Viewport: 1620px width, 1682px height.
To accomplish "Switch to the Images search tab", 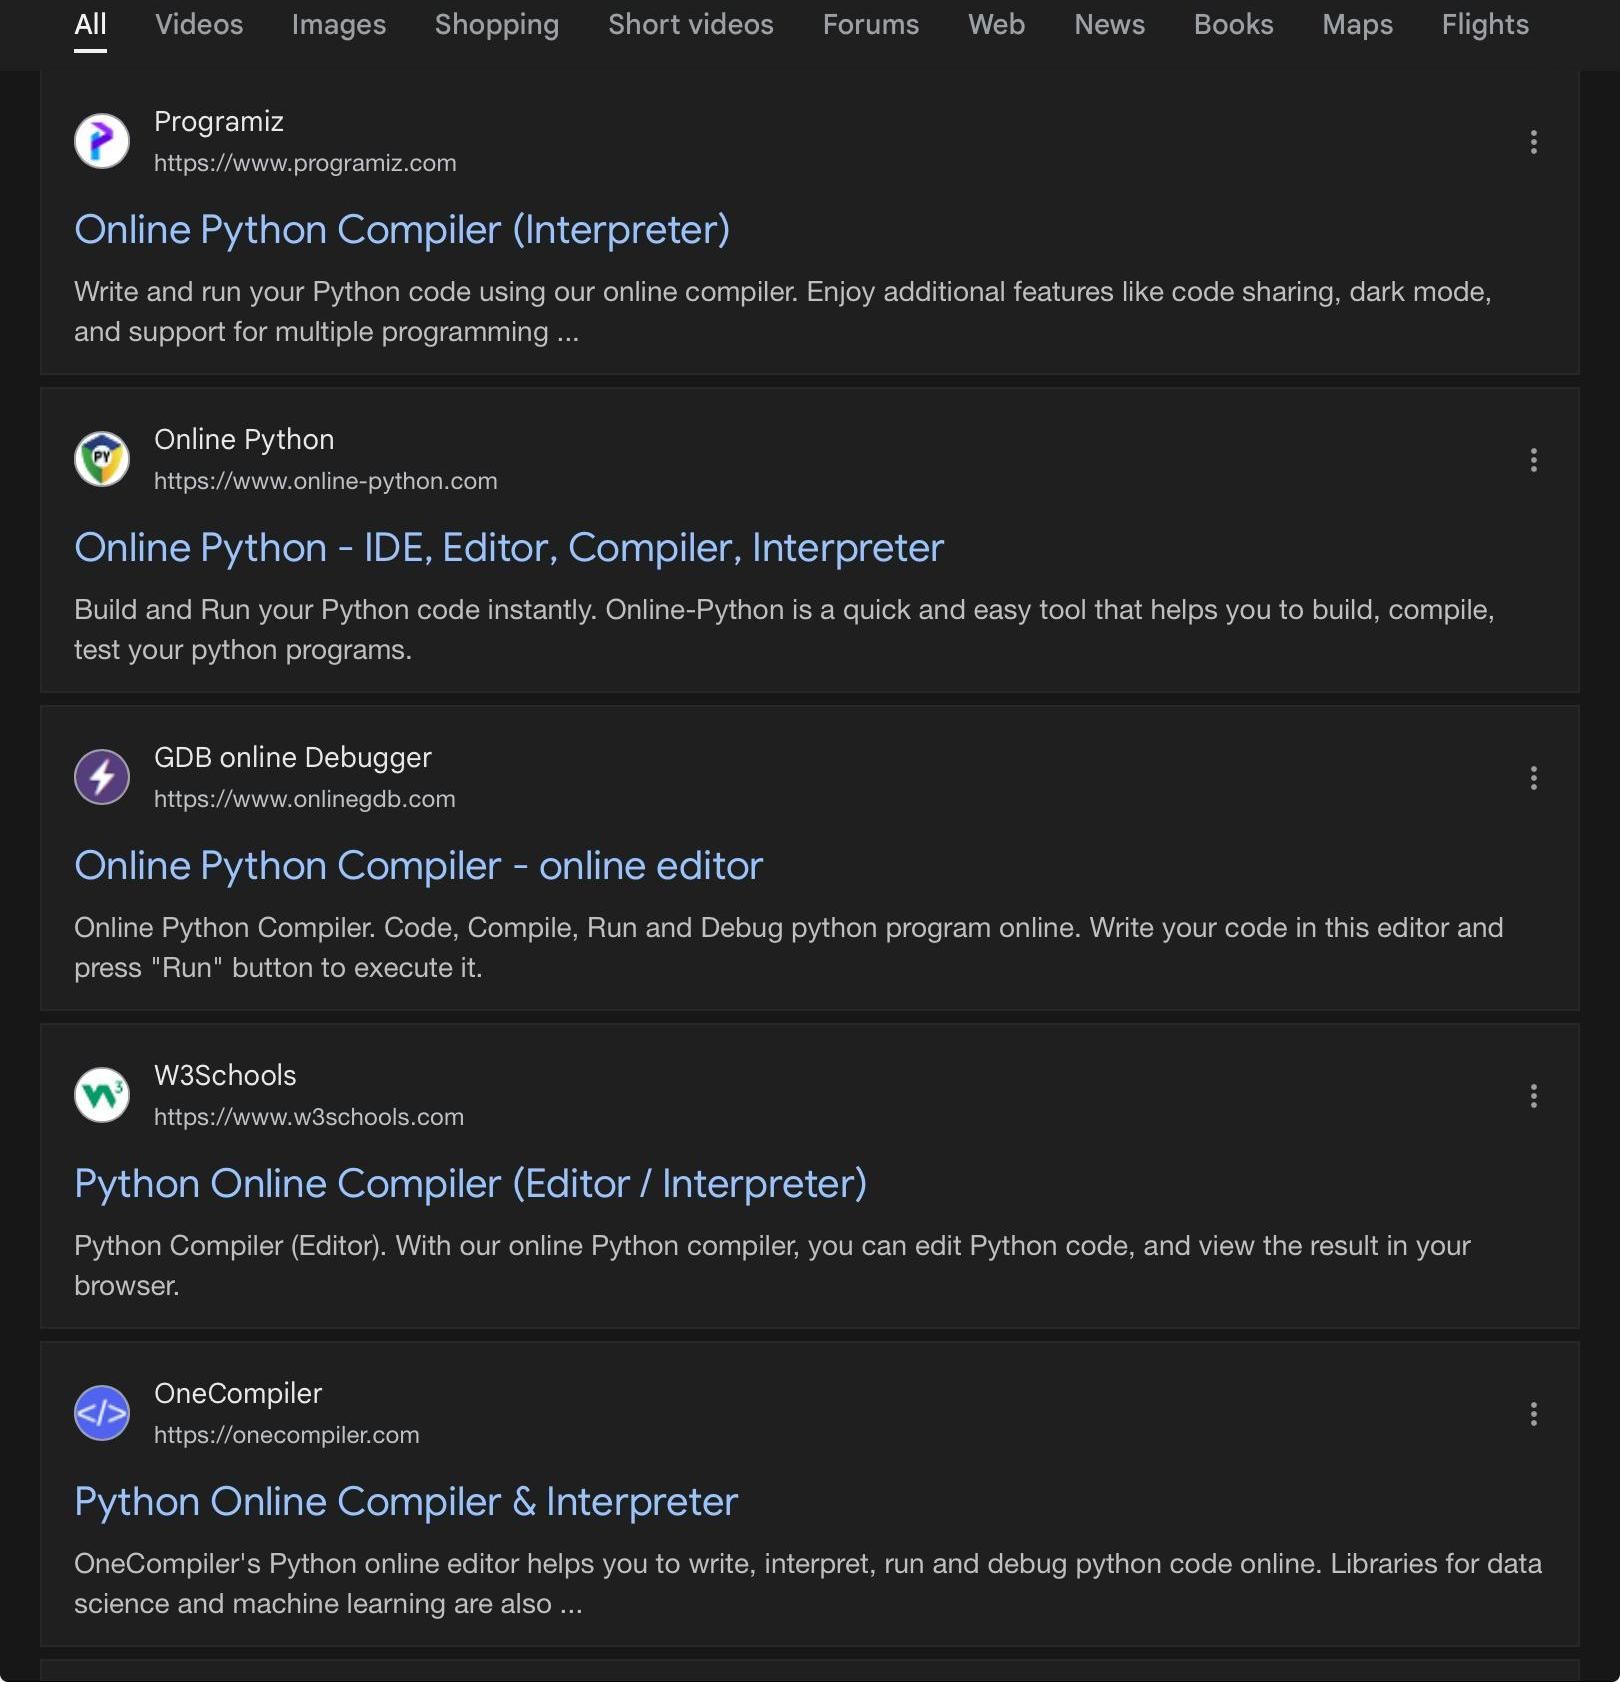I will pos(338,24).
